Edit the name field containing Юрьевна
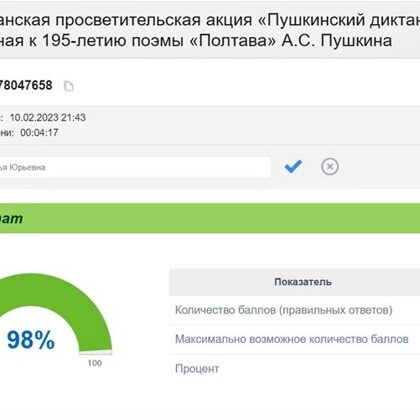The height and width of the screenshot is (420, 420). (135, 167)
